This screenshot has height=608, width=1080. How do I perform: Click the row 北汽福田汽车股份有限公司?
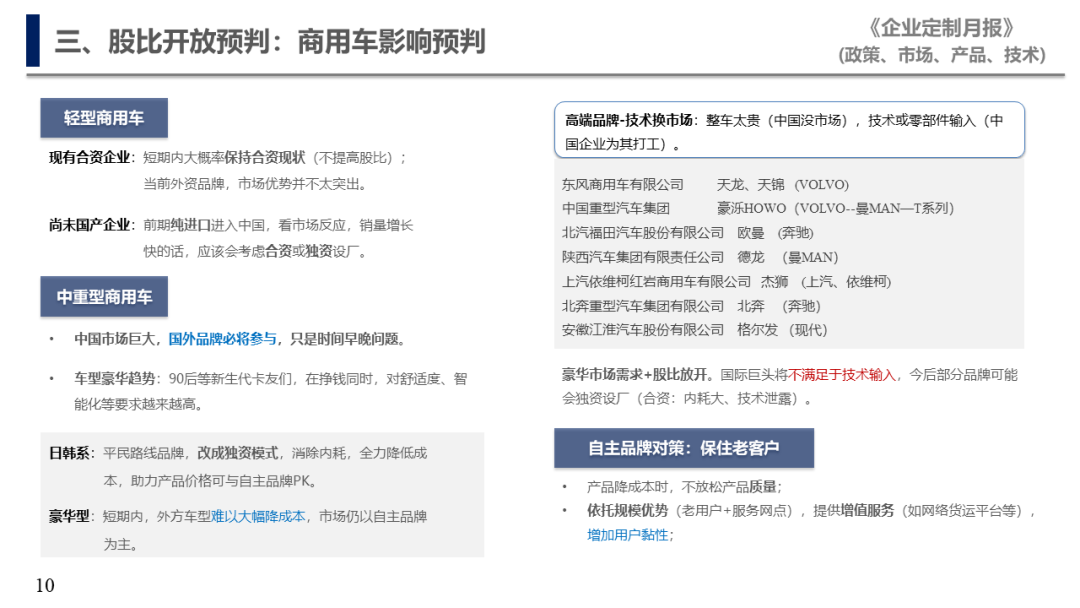coord(643,233)
